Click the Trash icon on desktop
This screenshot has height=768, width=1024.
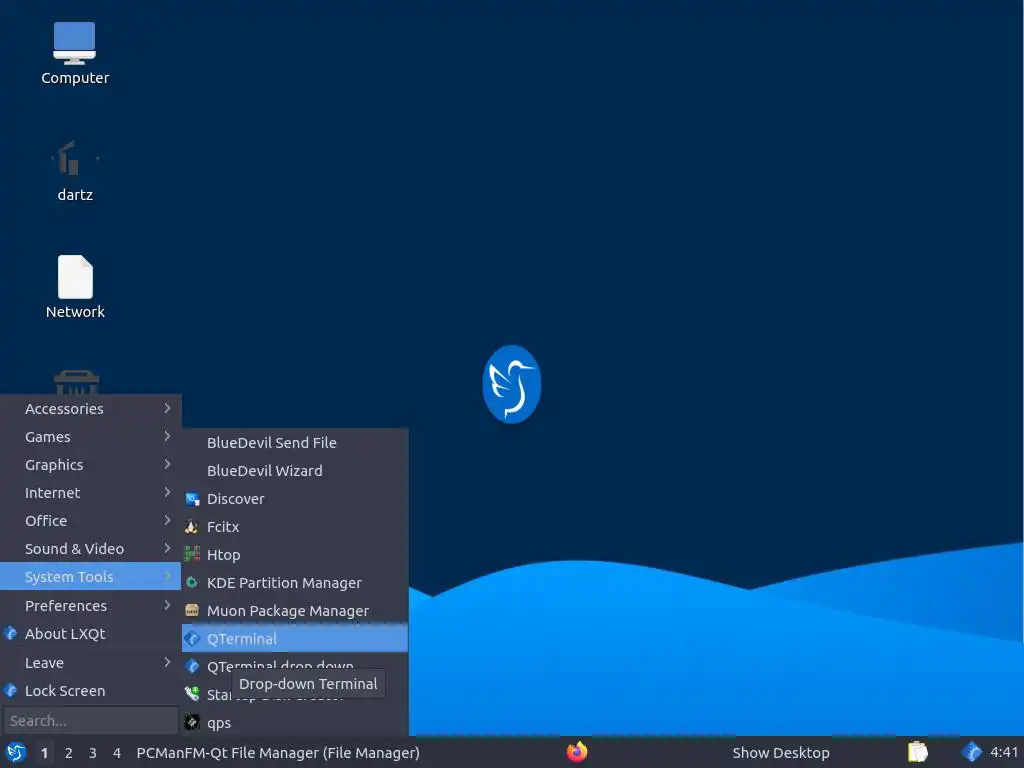pyautogui.click(x=76, y=383)
